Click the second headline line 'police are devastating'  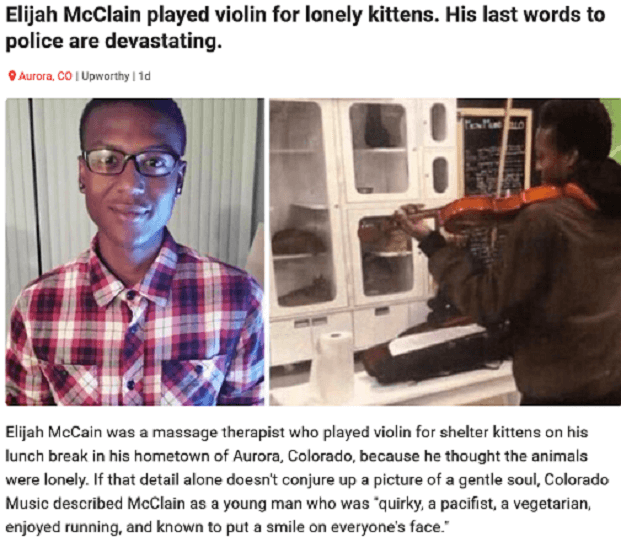coord(113,42)
